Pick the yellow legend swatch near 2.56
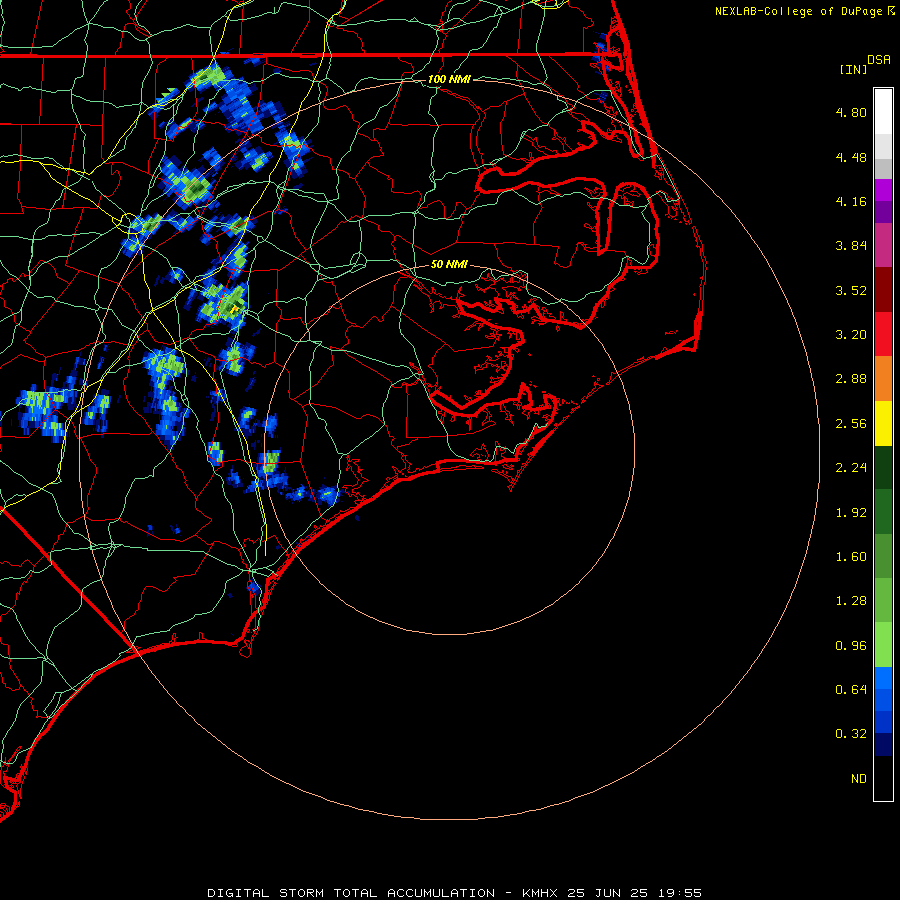 coord(883,423)
